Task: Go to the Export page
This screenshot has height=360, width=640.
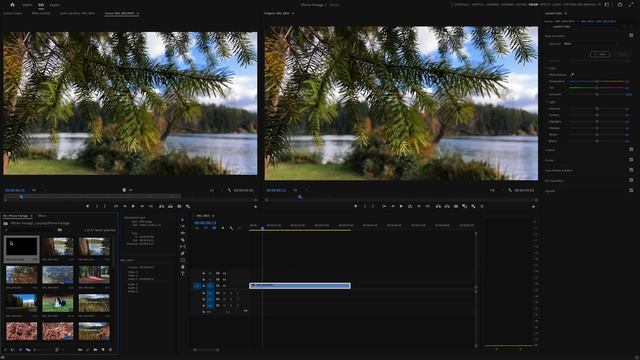Action: tap(54, 5)
